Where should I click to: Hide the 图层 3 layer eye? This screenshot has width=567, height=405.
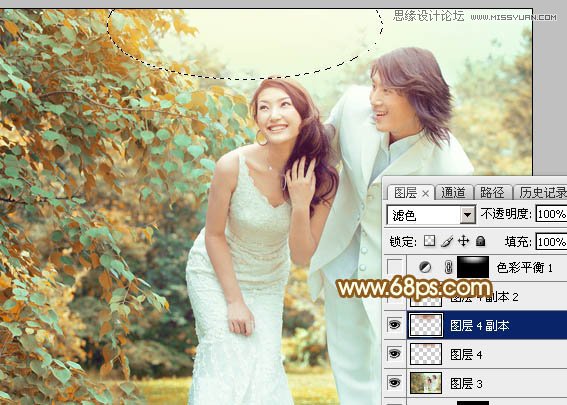coord(395,382)
